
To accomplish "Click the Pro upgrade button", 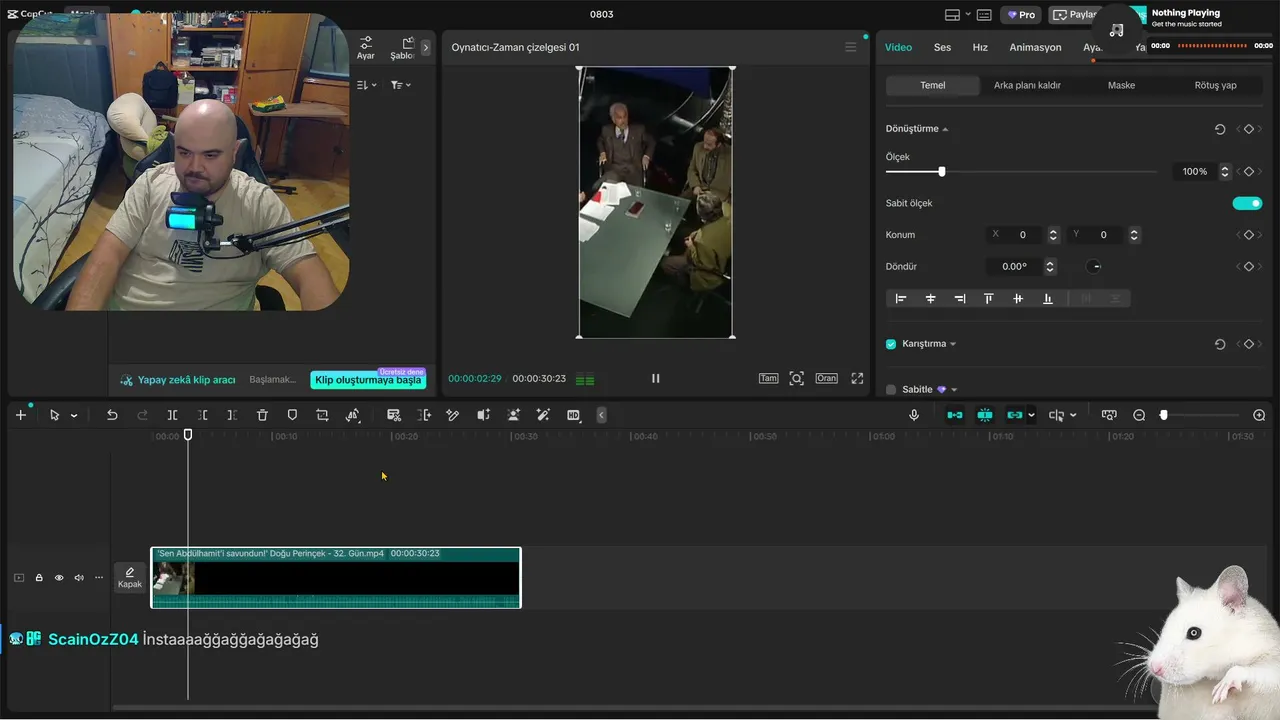I will 1021,15.
